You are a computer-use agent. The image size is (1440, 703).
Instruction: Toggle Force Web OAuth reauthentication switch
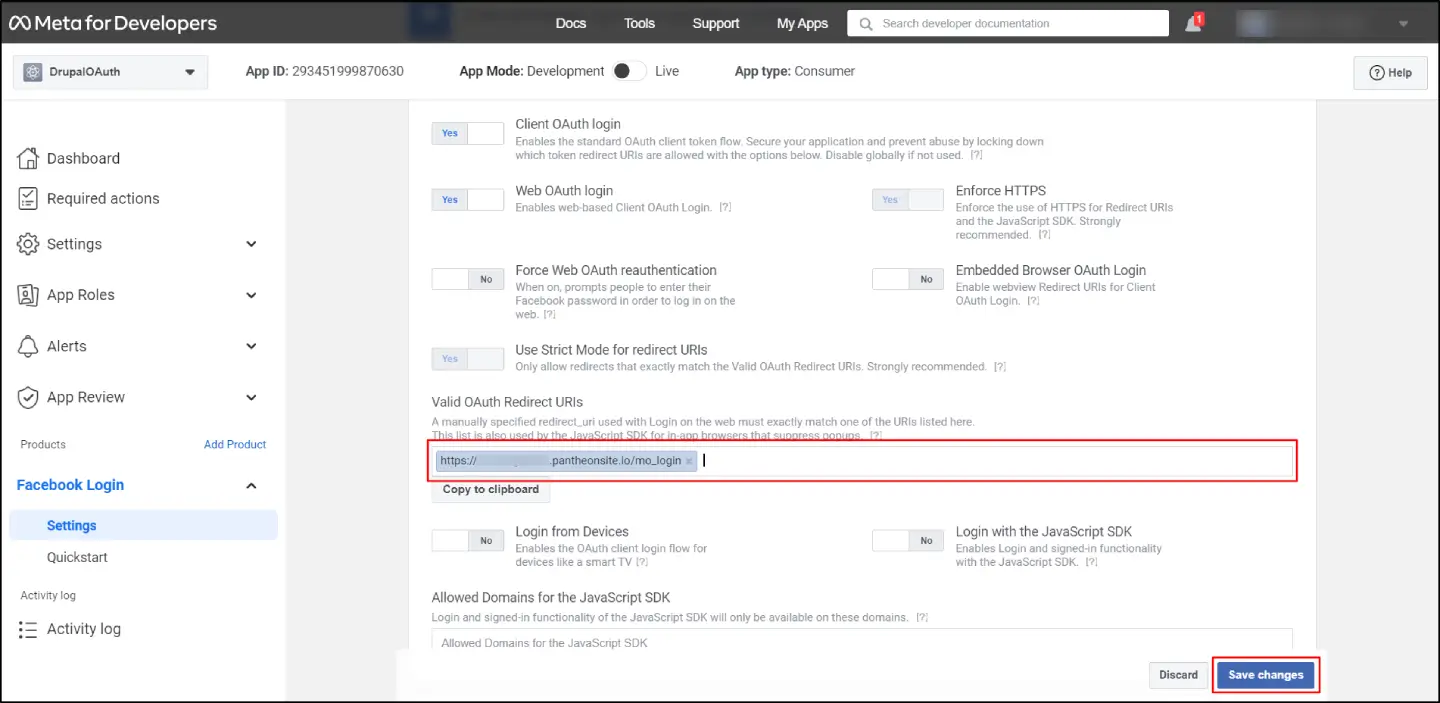point(468,279)
